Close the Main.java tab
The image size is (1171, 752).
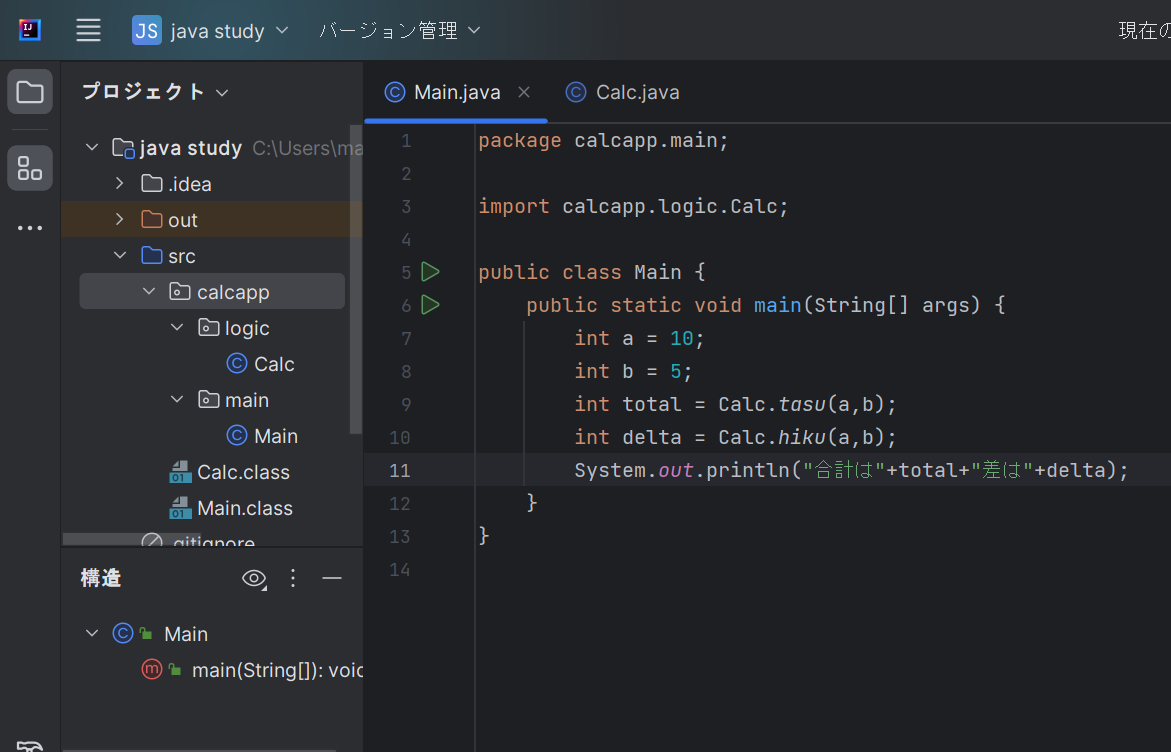click(x=524, y=92)
